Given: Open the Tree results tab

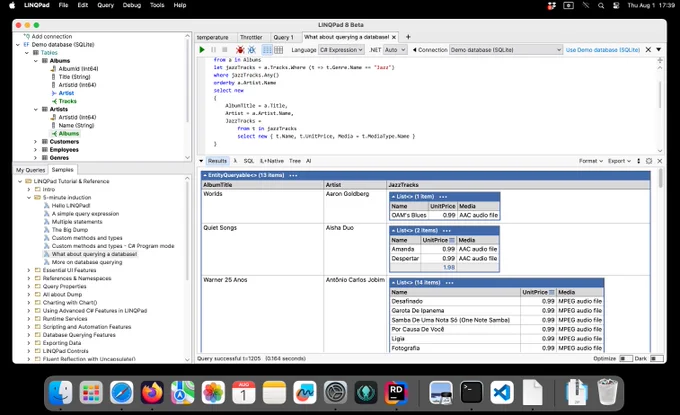Looking at the screenshot, I should [x=295, y=161].
